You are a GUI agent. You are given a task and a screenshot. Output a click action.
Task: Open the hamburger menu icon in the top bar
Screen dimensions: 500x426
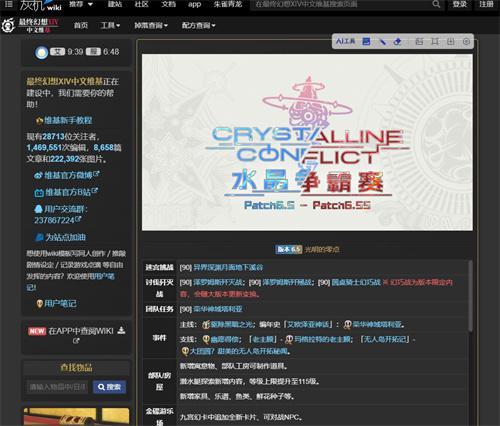point(8,4)
